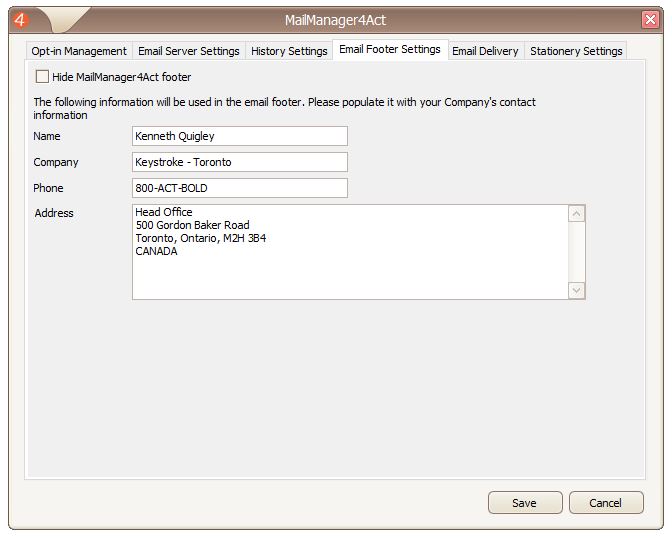672x538 pixels.
Task: Tick the Hide MailManager4Act footer checkbox
Action: tap(42, 77)
